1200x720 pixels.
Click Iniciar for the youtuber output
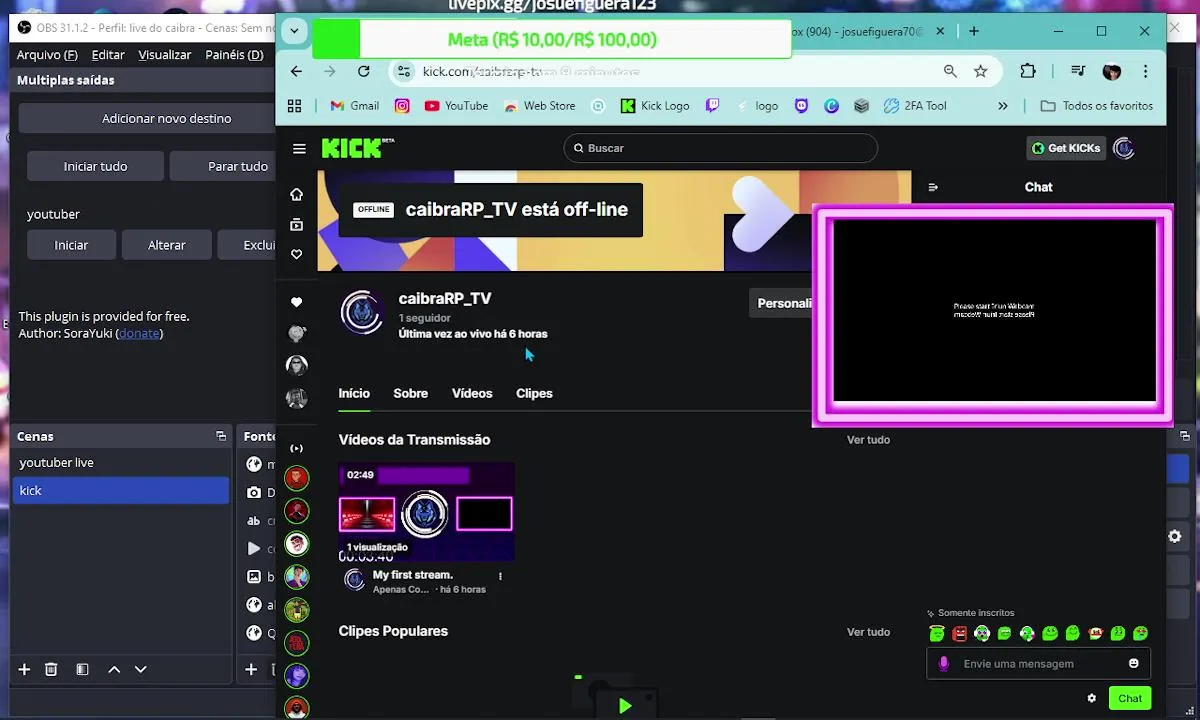pos(71,245)
